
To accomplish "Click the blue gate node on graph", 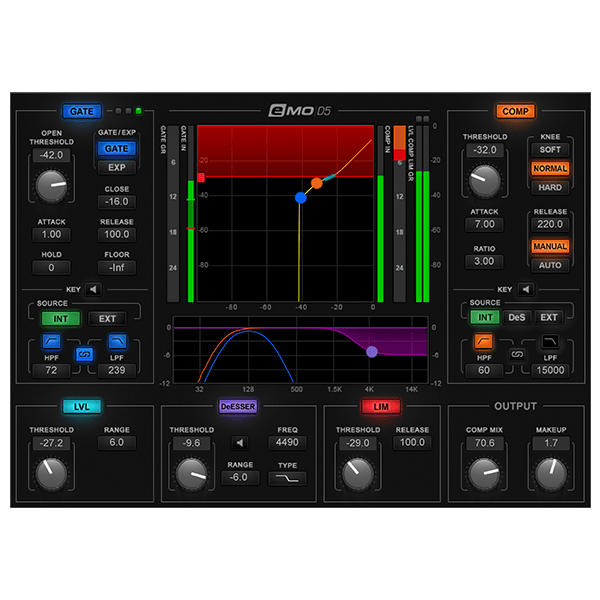I will pyautogui.click(x=301, y=197).
